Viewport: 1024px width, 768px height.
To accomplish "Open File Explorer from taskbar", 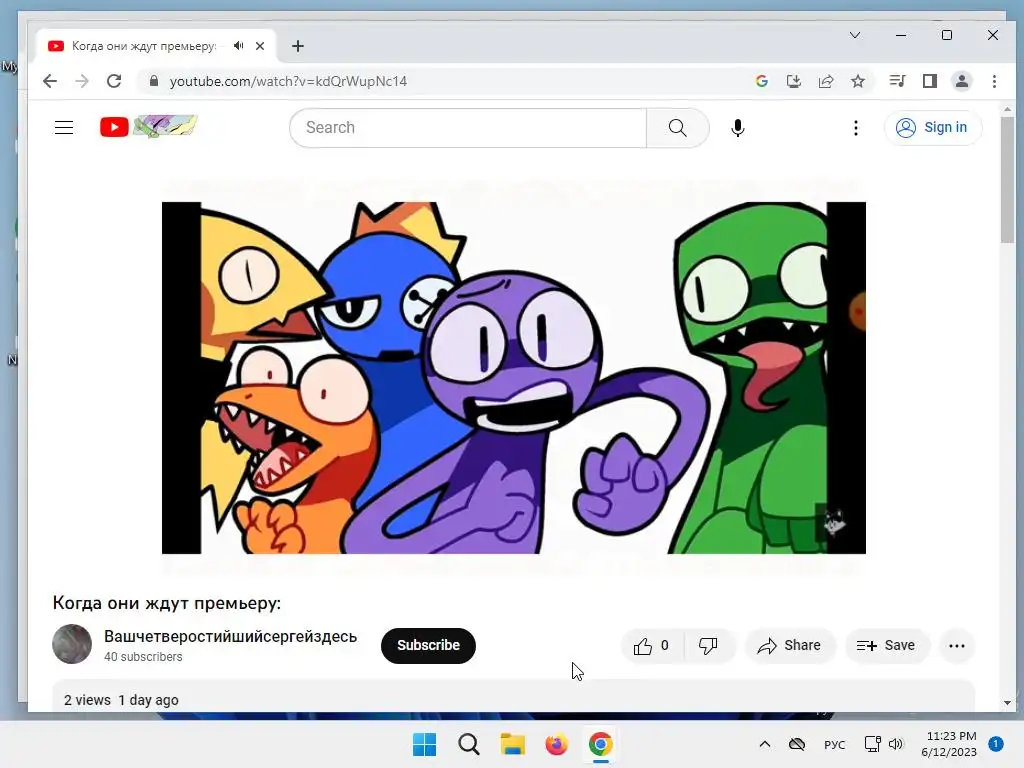I will click(x=513, y=744).
